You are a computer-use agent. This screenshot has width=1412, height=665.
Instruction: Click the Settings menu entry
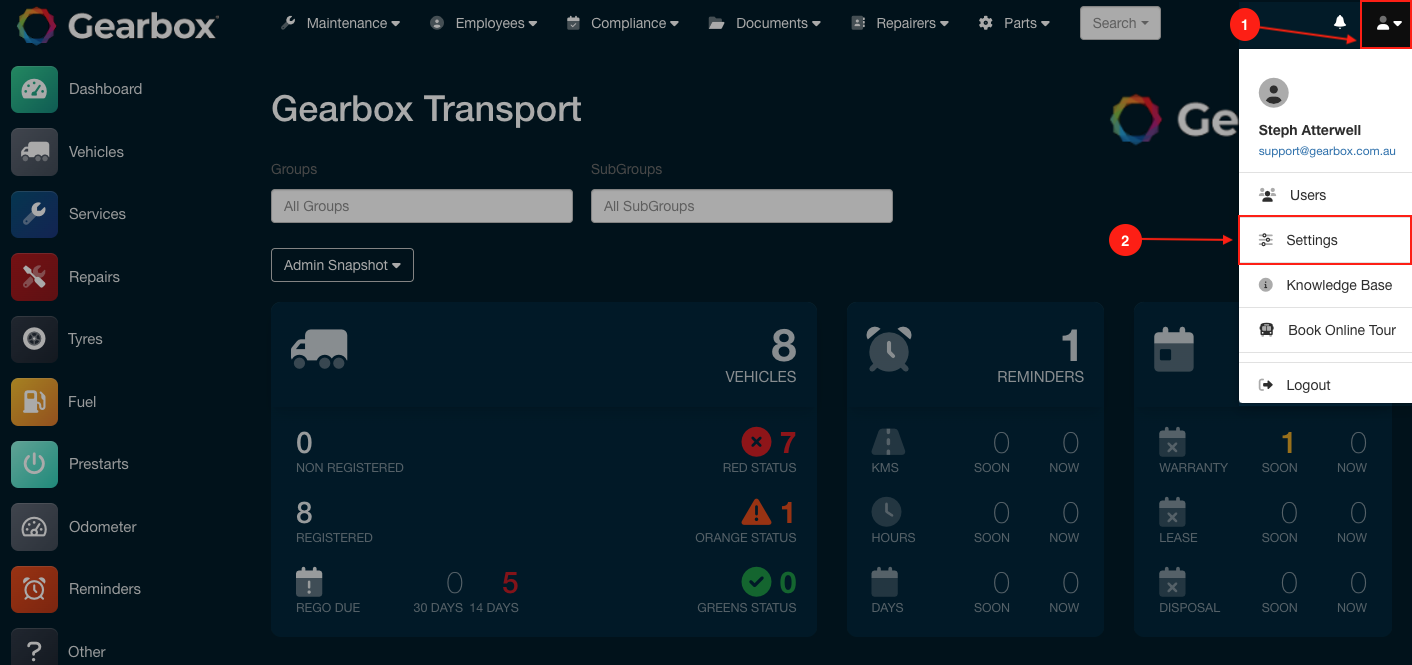[x=1311, y=240]
